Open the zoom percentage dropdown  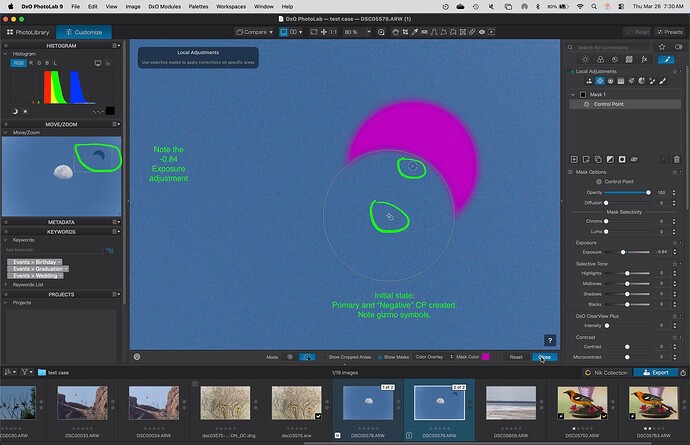(x=369, y=32)
